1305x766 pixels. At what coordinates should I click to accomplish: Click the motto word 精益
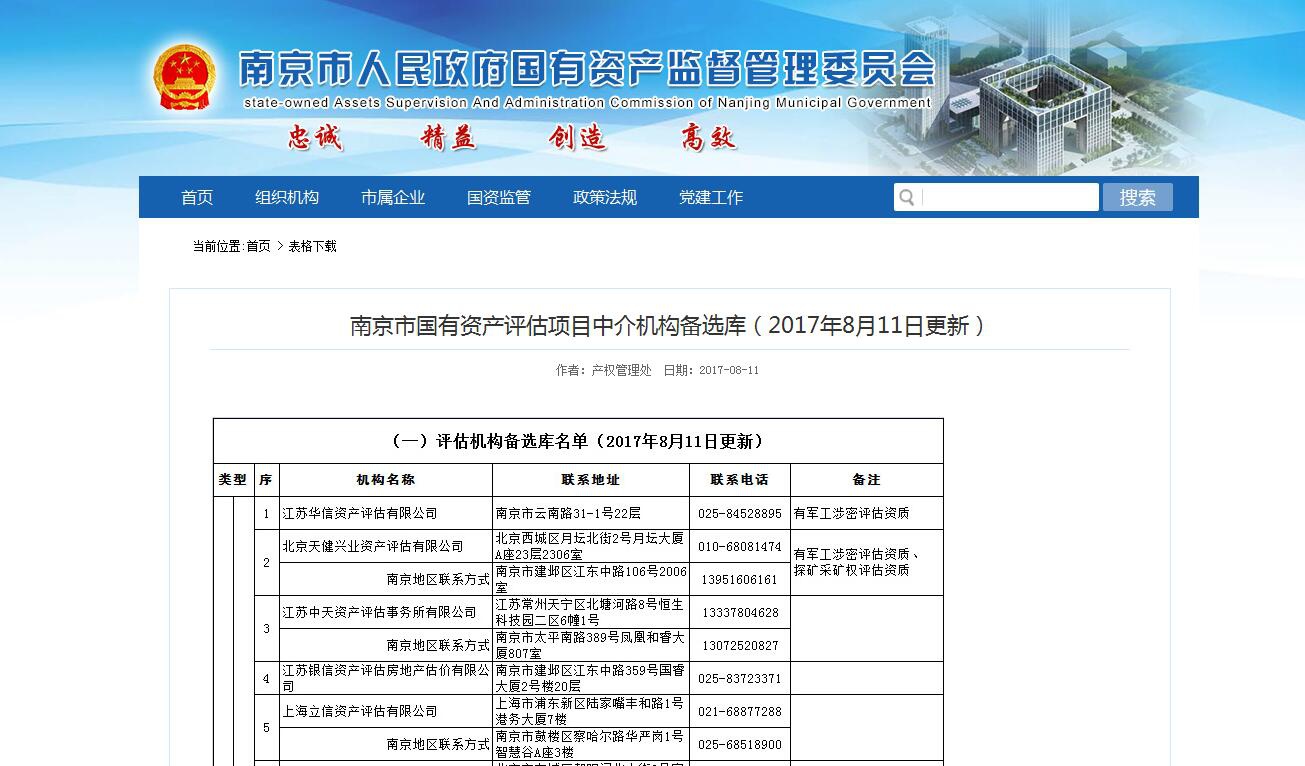(x=448, y=137)
